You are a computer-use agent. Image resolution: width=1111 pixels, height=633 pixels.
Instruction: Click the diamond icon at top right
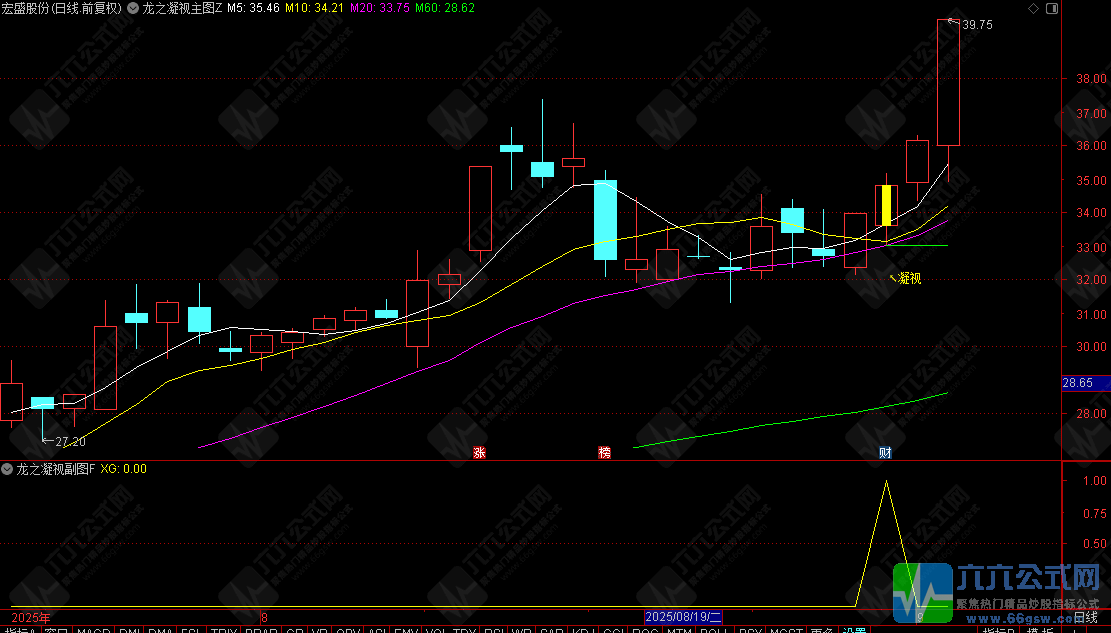coord(1033,9)
